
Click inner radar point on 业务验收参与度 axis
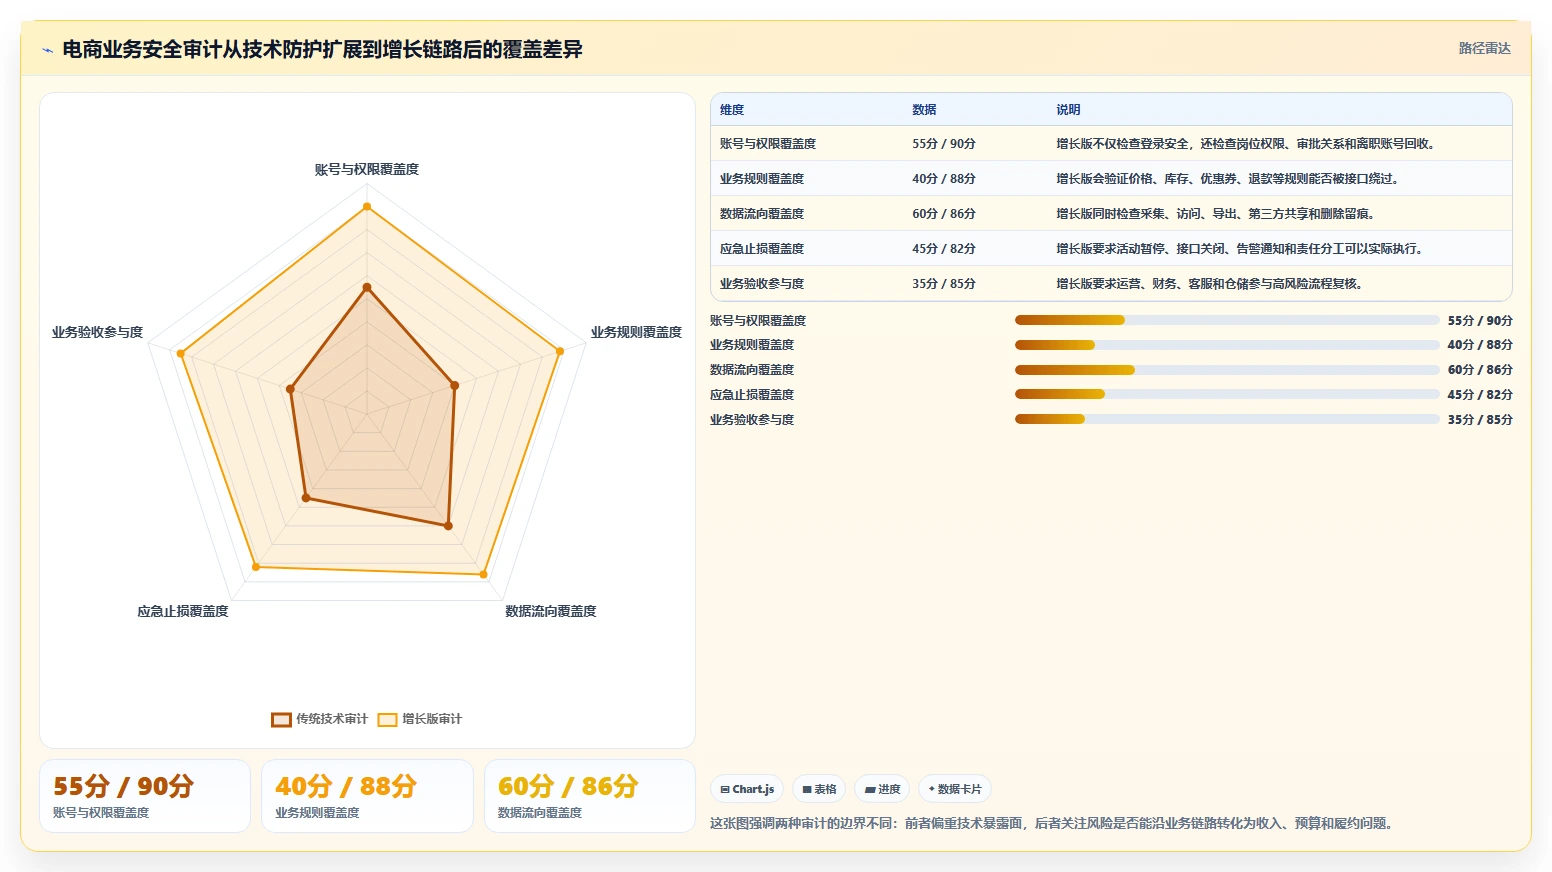coord(291,389)
